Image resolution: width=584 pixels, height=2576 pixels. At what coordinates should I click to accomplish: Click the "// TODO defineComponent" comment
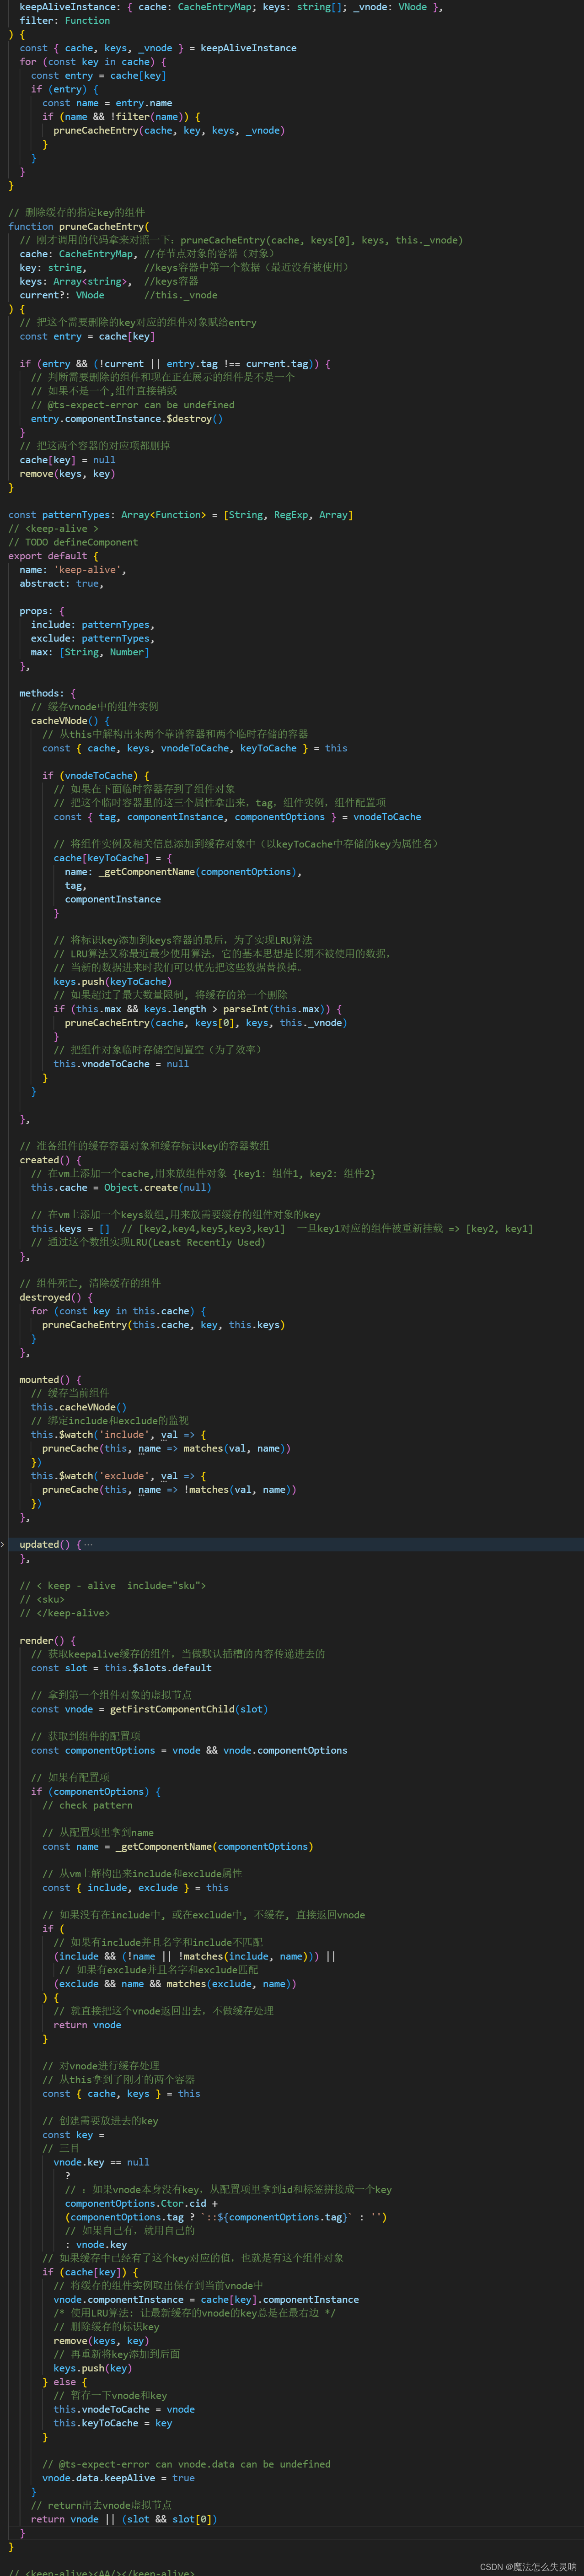73,542
